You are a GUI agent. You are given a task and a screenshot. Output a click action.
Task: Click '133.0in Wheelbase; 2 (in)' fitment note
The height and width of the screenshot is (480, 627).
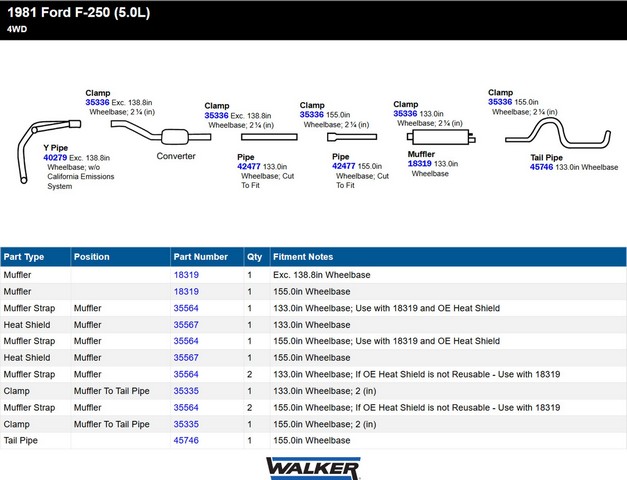pos(325,391)
